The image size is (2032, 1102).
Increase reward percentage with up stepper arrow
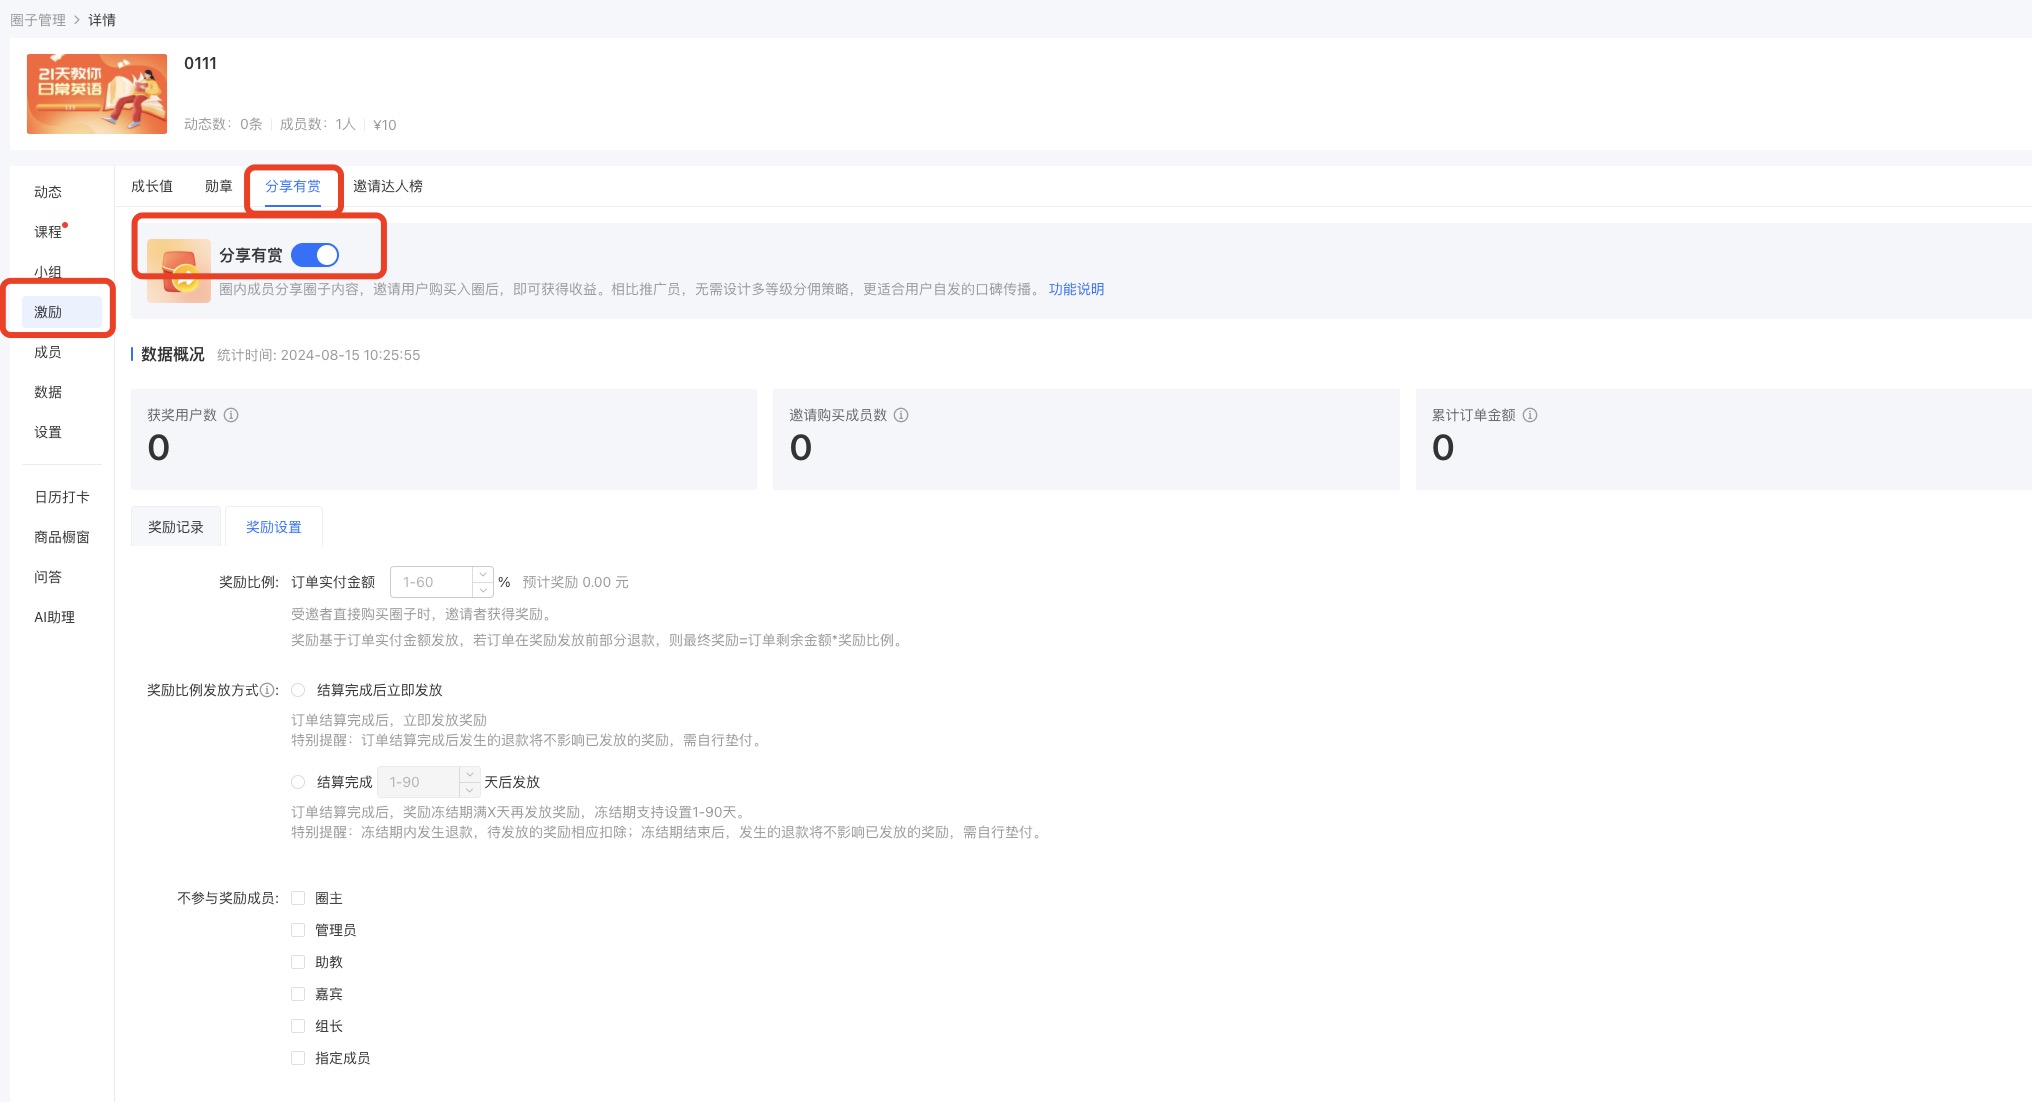(483, 575)
